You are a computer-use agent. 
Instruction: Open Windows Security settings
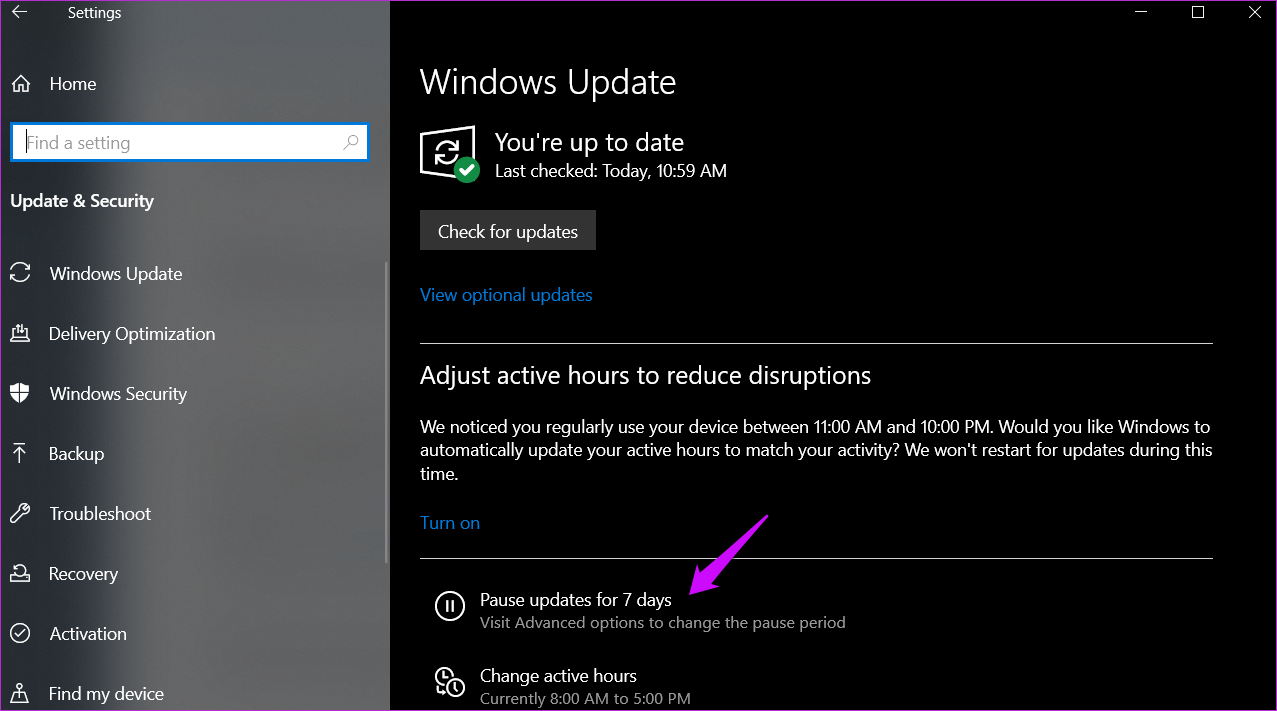[117, 393]
